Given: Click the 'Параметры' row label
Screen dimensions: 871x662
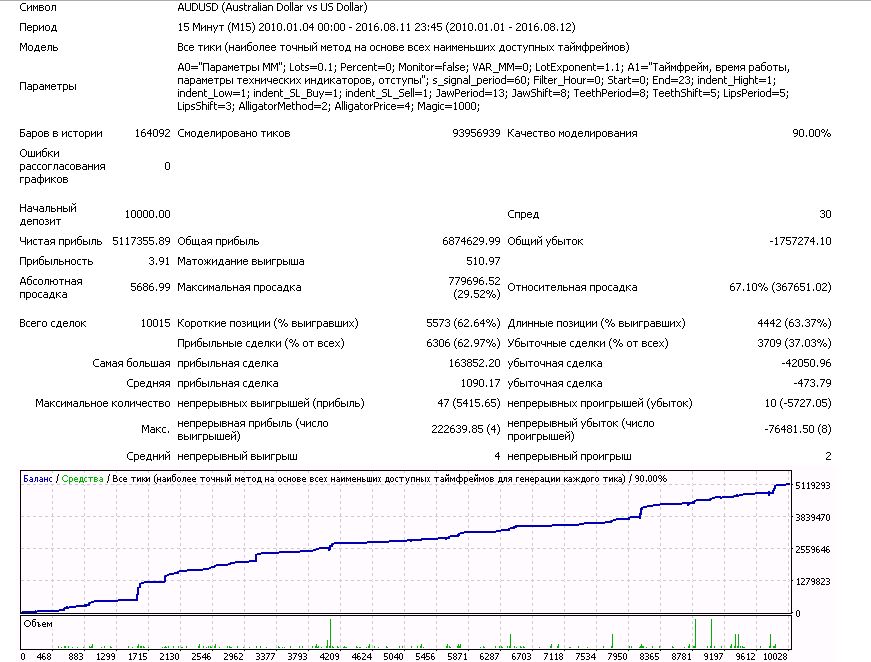Looking at the screenshot, I should pos(48,86).
